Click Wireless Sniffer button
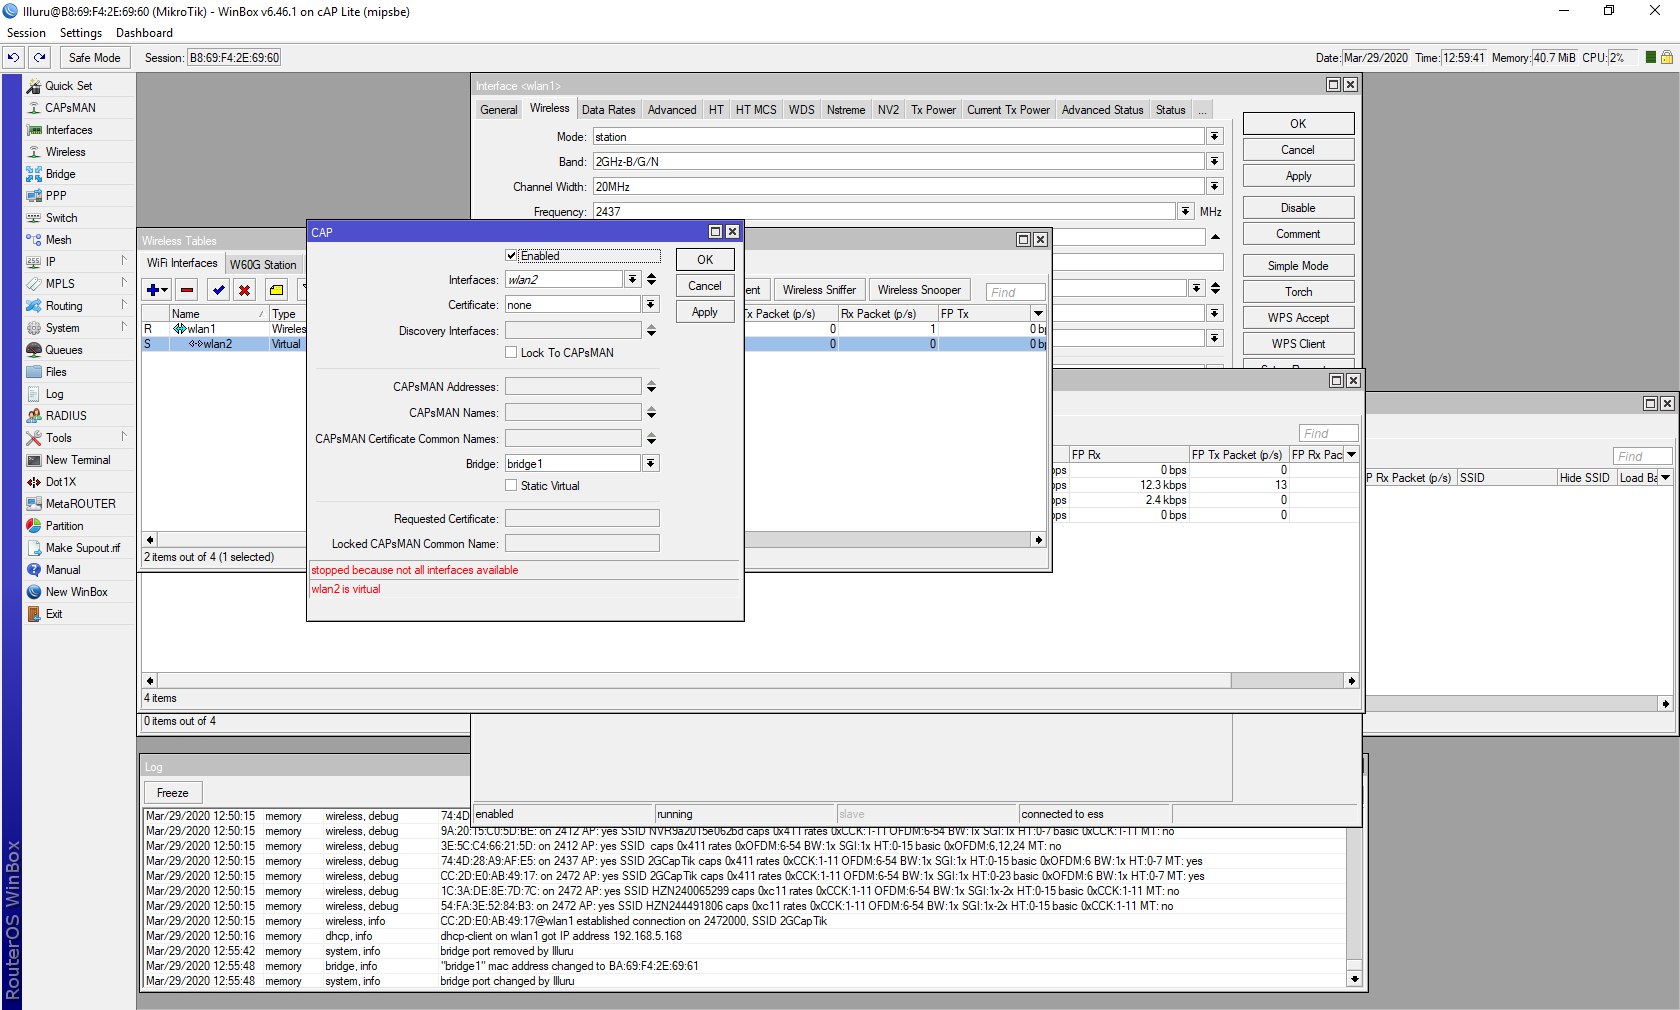1680x1010 pixels. 819,290
